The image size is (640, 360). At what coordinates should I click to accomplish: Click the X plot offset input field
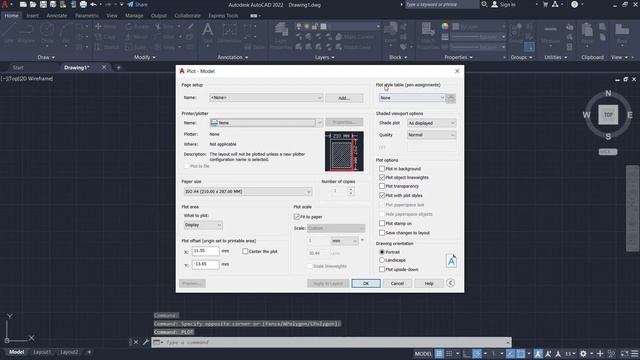tap(205, 251)
